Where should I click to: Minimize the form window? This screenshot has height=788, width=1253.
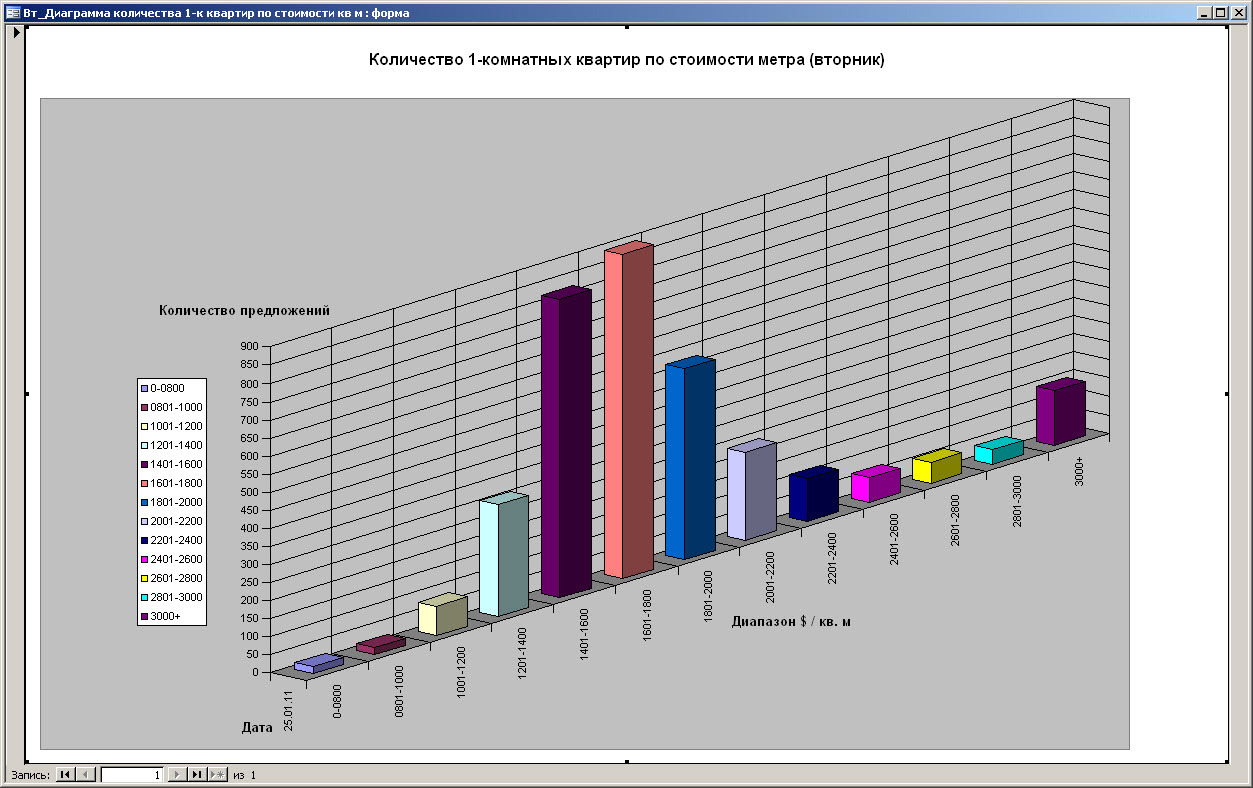pos(1204,13)
